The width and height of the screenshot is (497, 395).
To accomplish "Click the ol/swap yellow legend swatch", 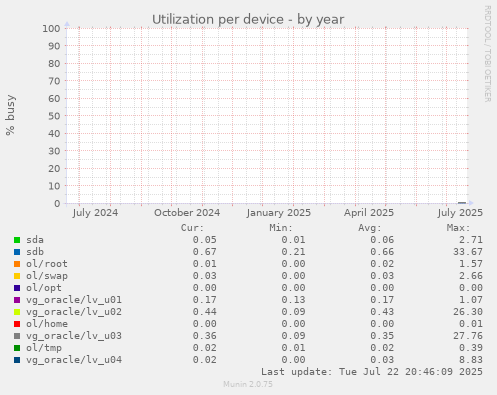I will [x=17, y=276].
